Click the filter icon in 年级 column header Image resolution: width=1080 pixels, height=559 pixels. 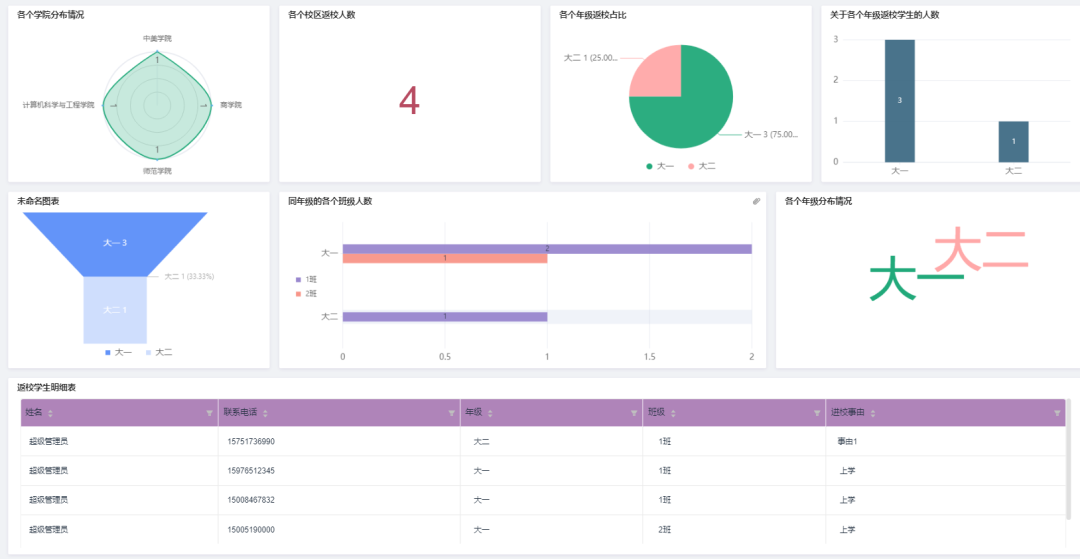point(634,413)
